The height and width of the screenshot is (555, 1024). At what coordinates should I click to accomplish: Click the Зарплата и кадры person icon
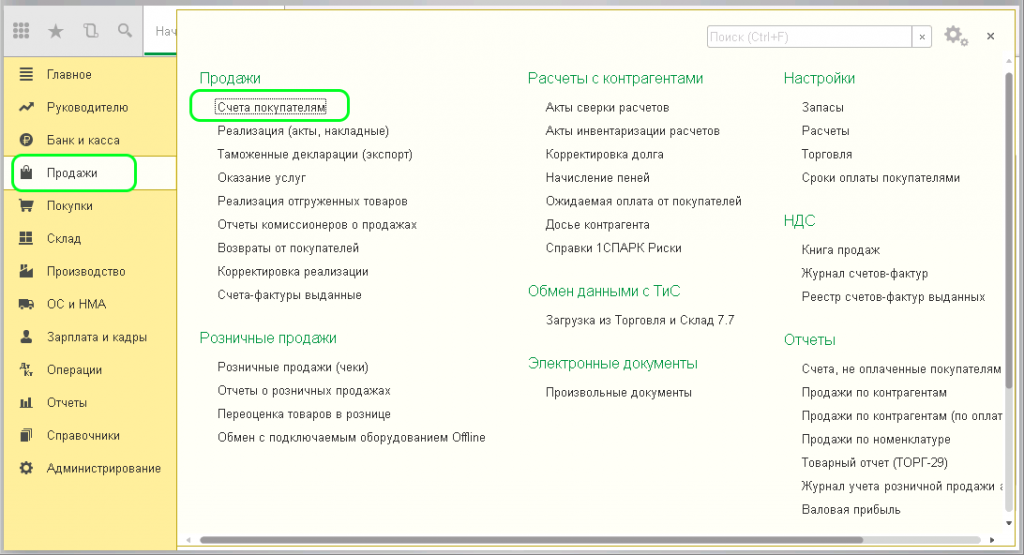(26, 337)
